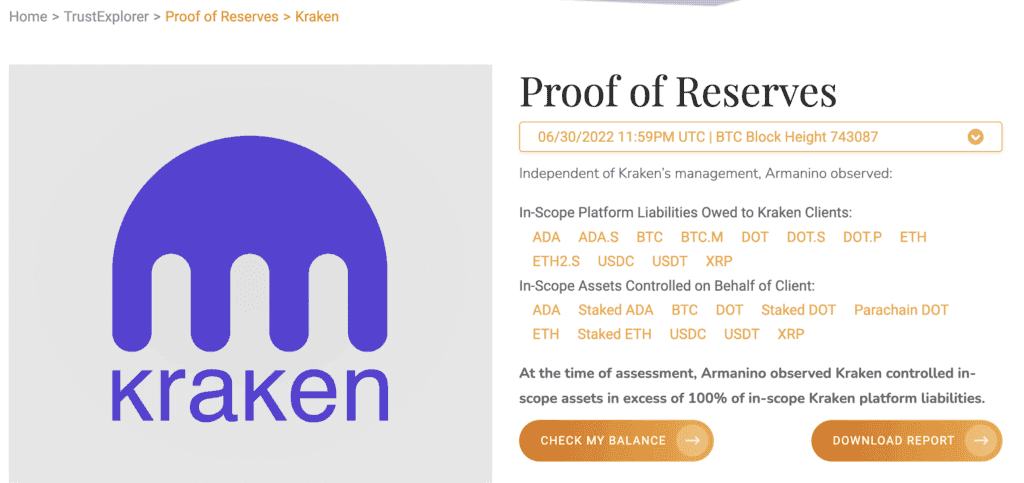This screenshot has height=483, width=1024.
Task: Click the arrow icon on Download Report
Action: point(983,440)
